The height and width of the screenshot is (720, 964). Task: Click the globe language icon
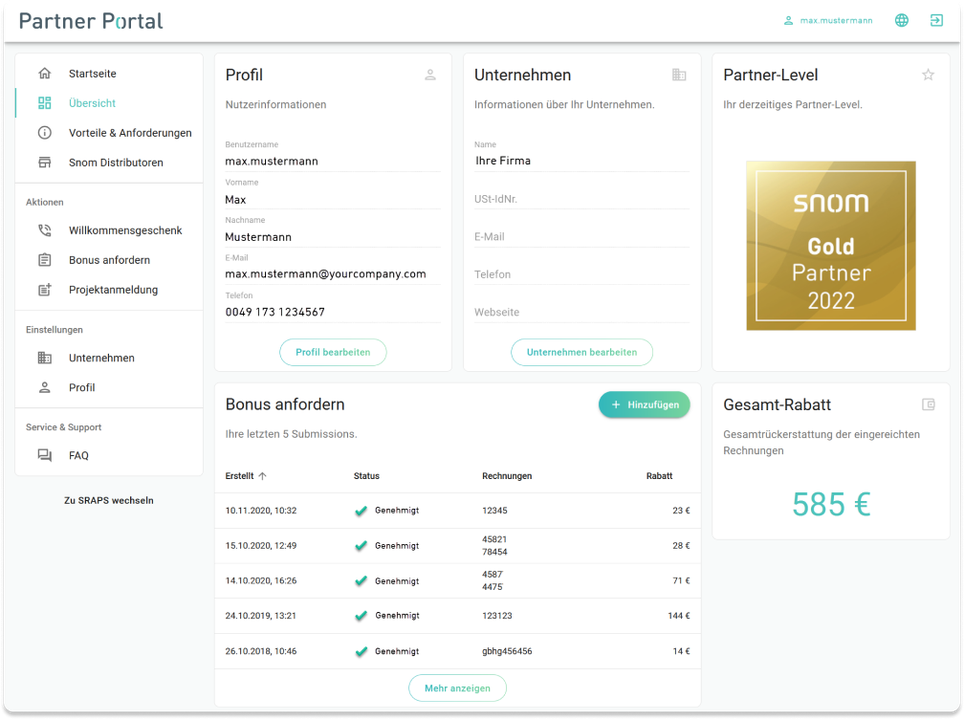pos(901,20)
